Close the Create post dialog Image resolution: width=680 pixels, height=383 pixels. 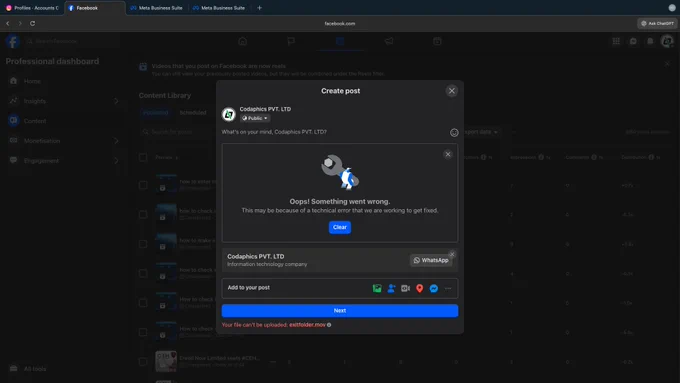pos(451,91)
